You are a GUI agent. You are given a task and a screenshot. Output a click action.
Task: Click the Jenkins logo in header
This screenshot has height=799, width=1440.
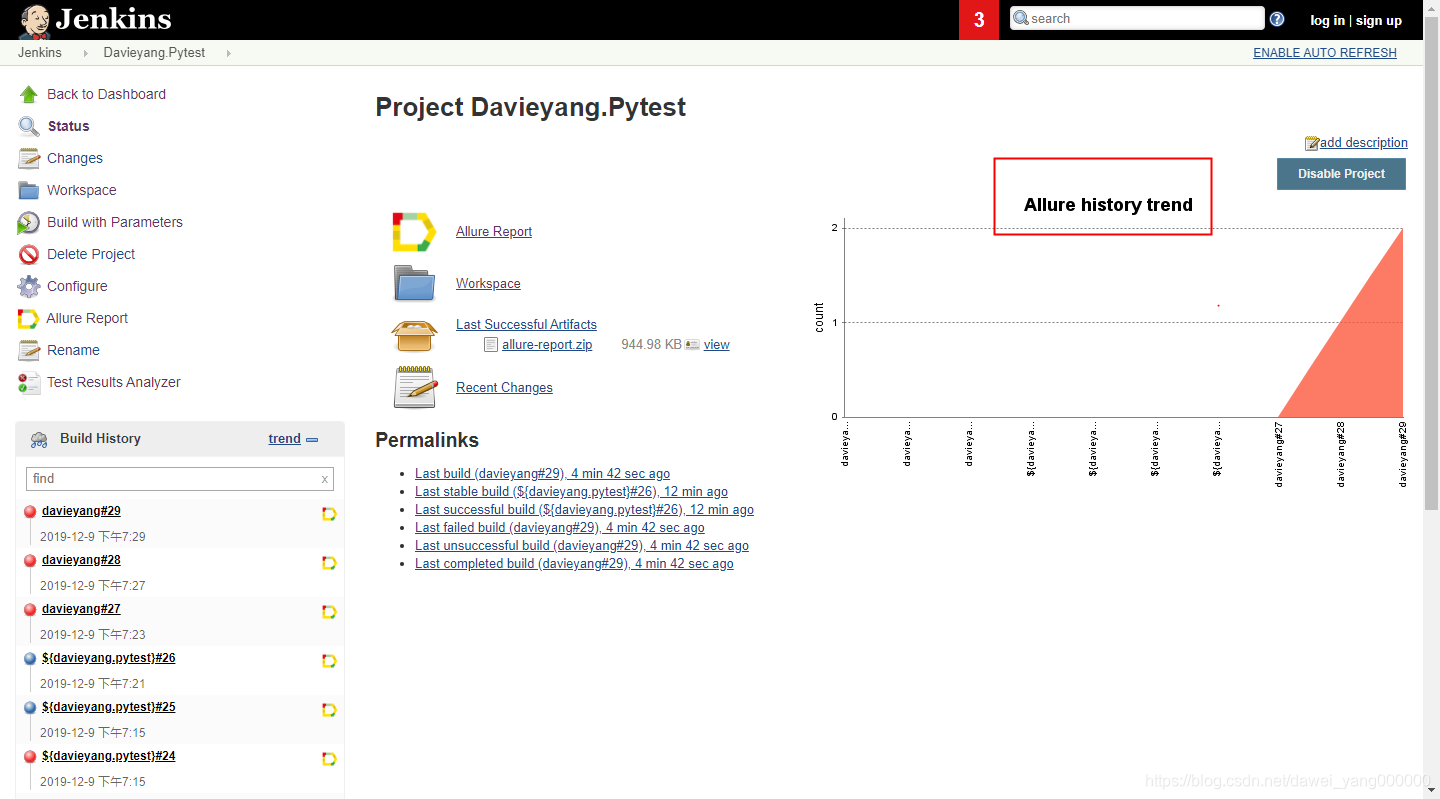pos(95,19)
